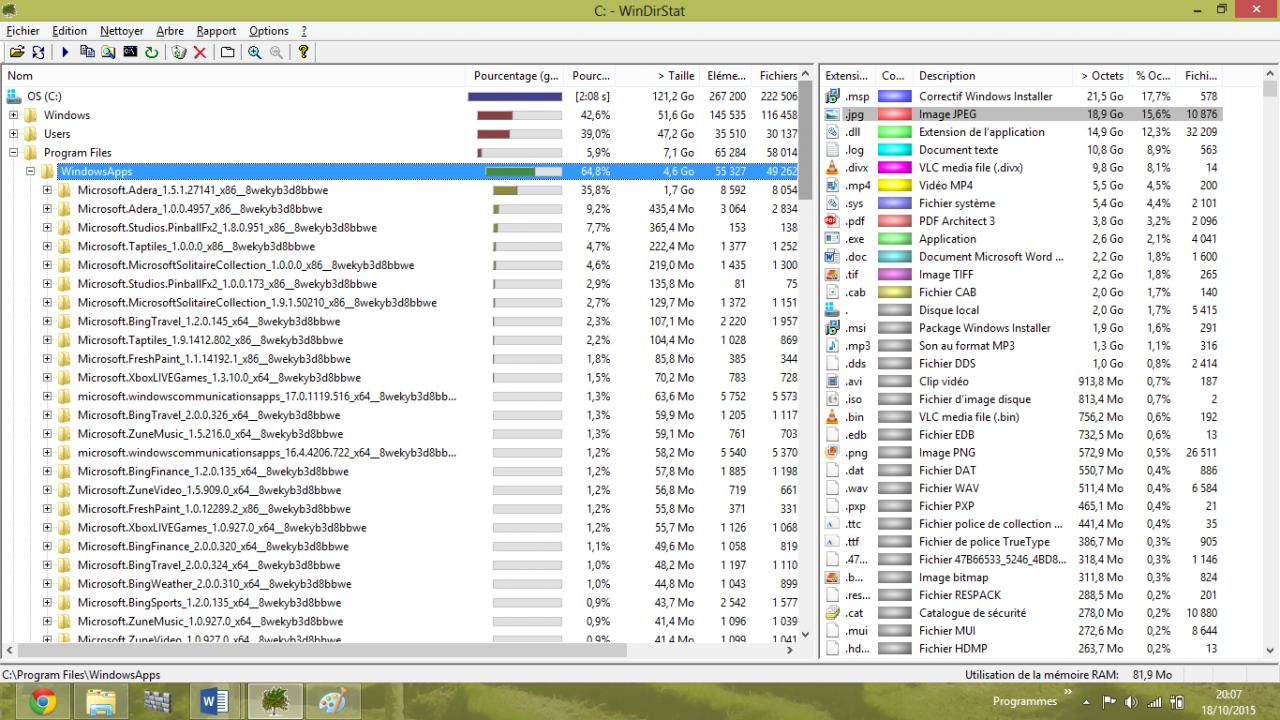Expand the Users folder node
1280x720 pixels.
(x=14, y=134)
